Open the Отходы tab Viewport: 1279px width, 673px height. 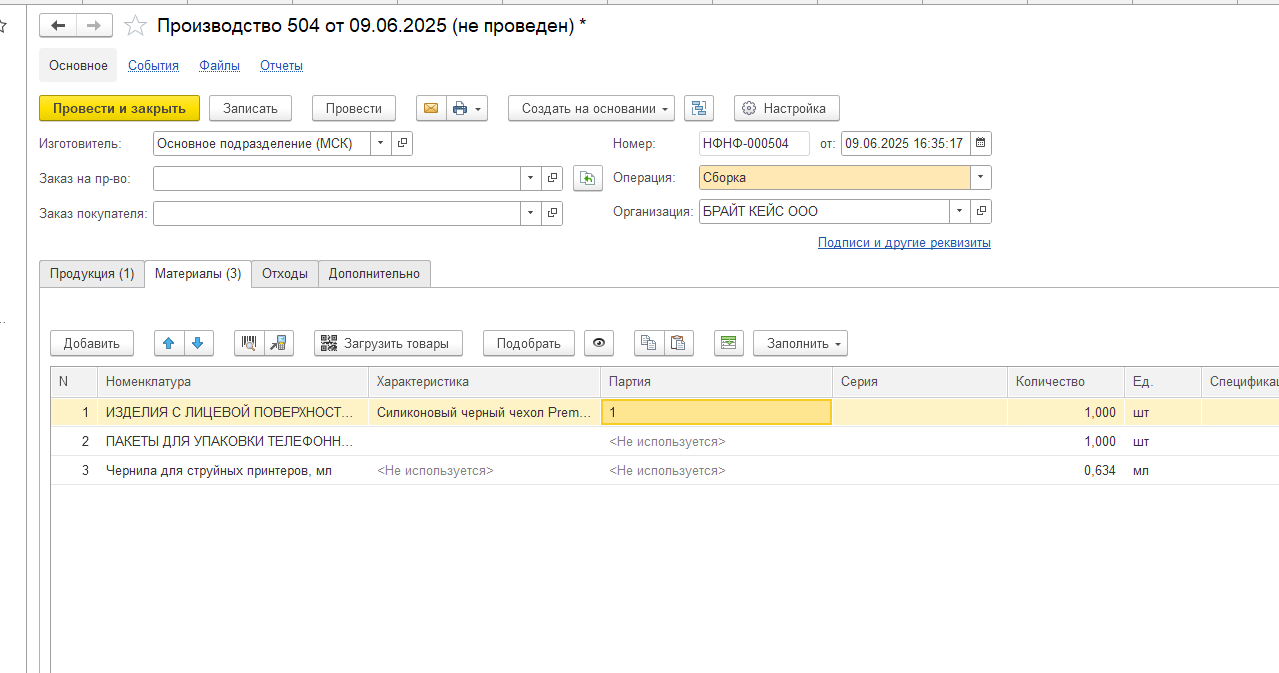[284, 274]
